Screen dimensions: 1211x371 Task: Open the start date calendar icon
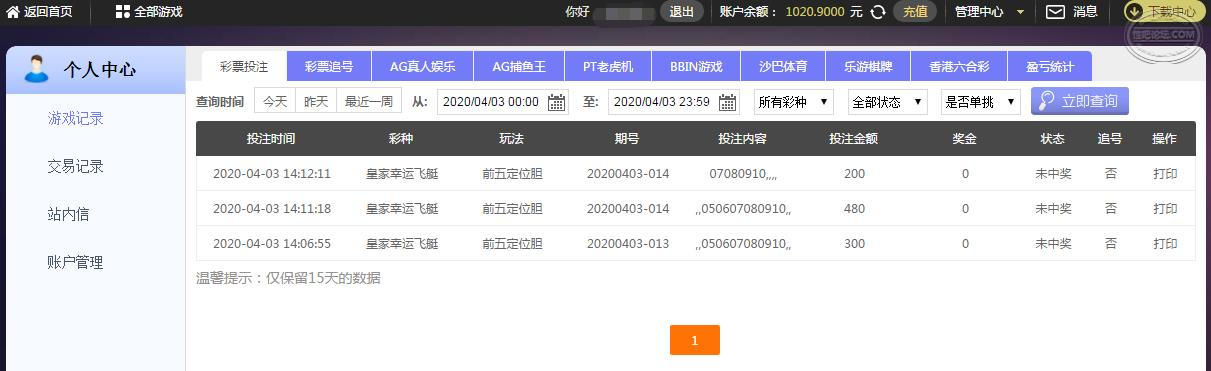point(556,102)
